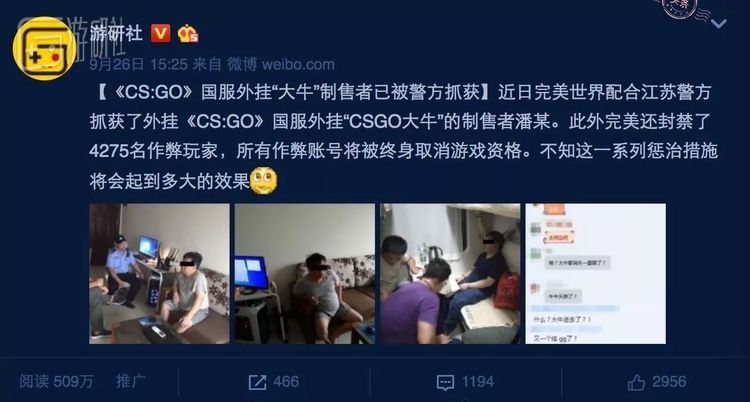Click the repost share icon

(257, 382)
